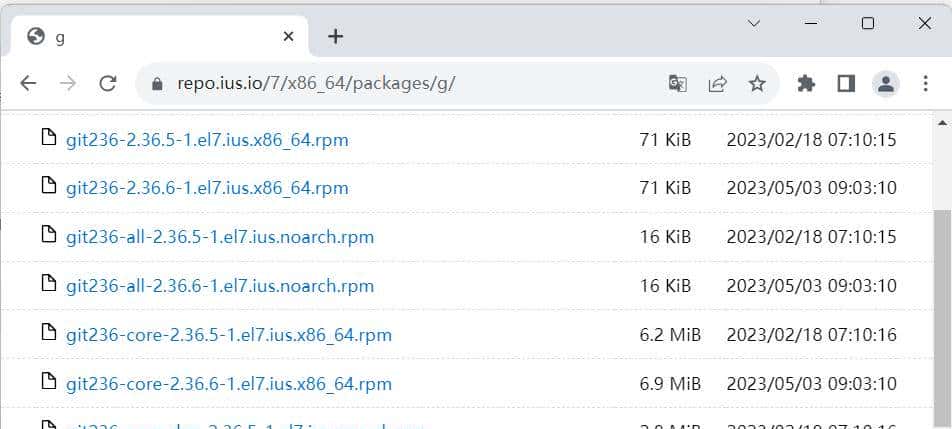
Task: Download git236-2.36.5-1.el7.ius.x86_64.rpm
Action: (x=207, y=140)
